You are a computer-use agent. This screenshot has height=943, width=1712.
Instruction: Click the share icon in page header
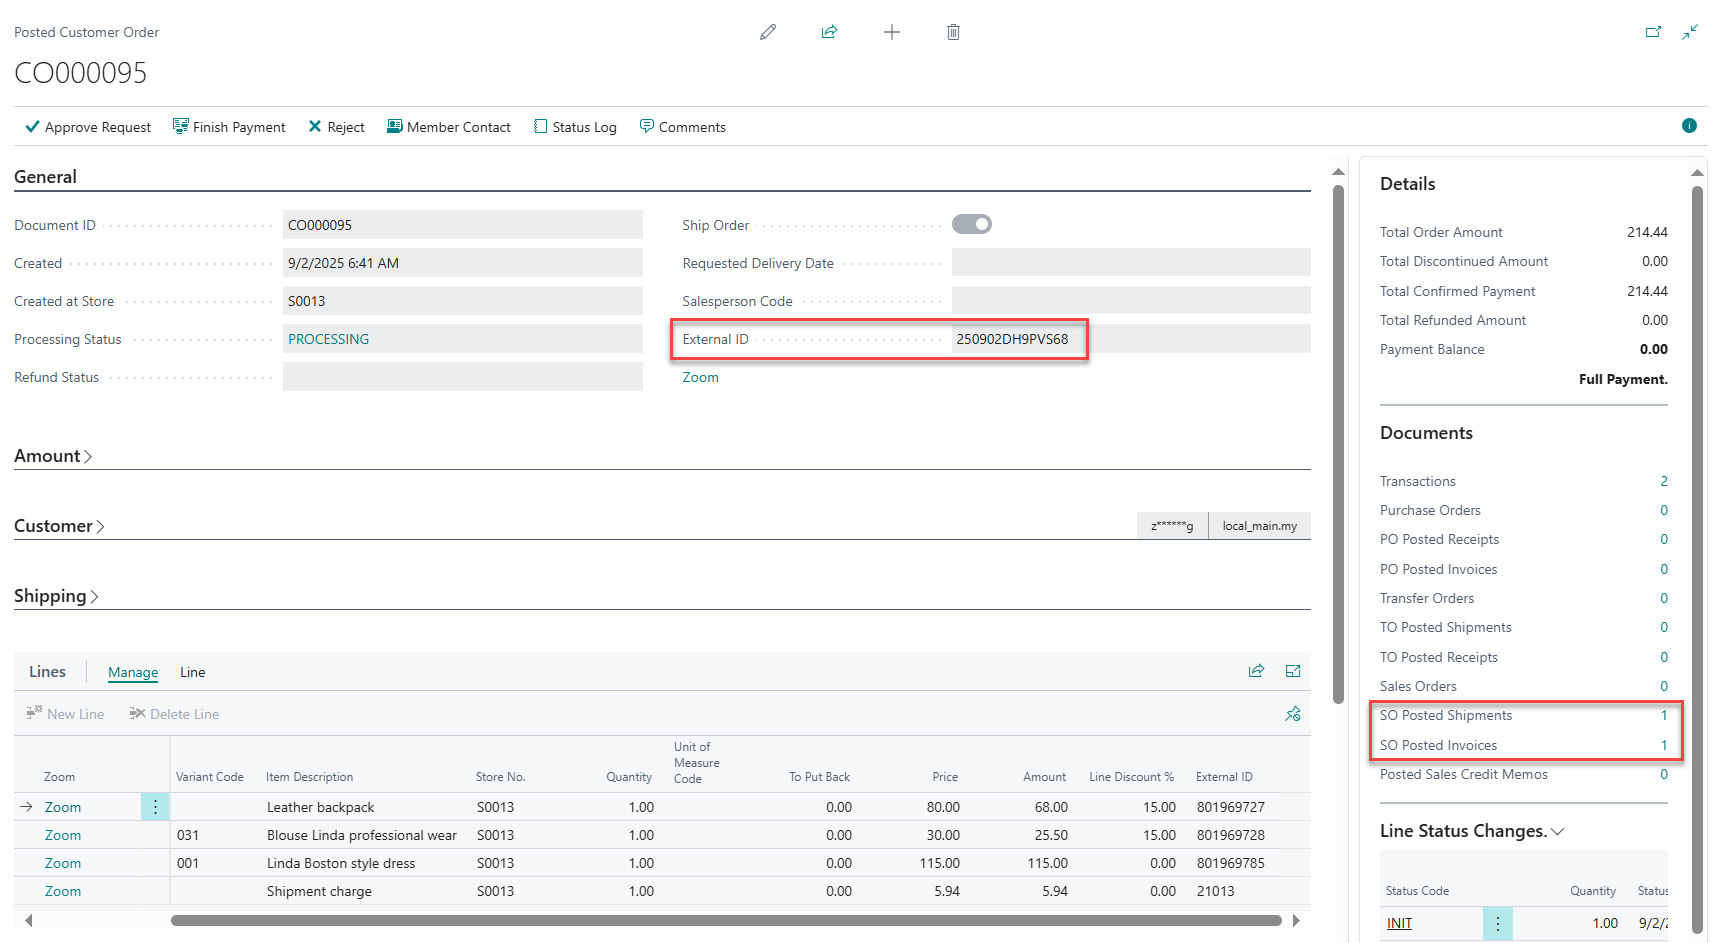(x=829, y=32)
